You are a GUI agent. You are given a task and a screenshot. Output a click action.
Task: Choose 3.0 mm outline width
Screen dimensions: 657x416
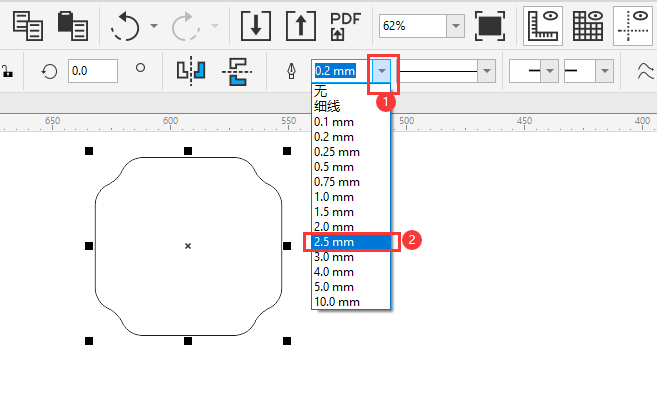pos(351,257)
